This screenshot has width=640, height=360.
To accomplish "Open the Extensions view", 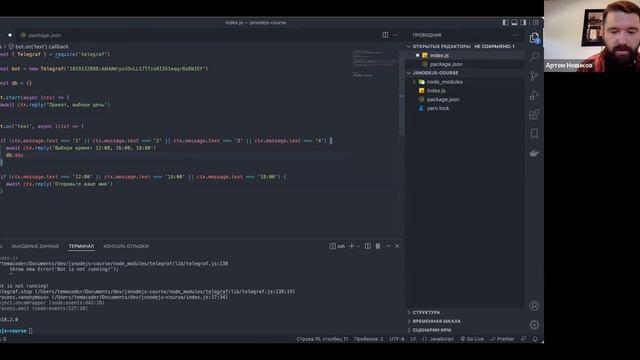I will coord(534,114).
